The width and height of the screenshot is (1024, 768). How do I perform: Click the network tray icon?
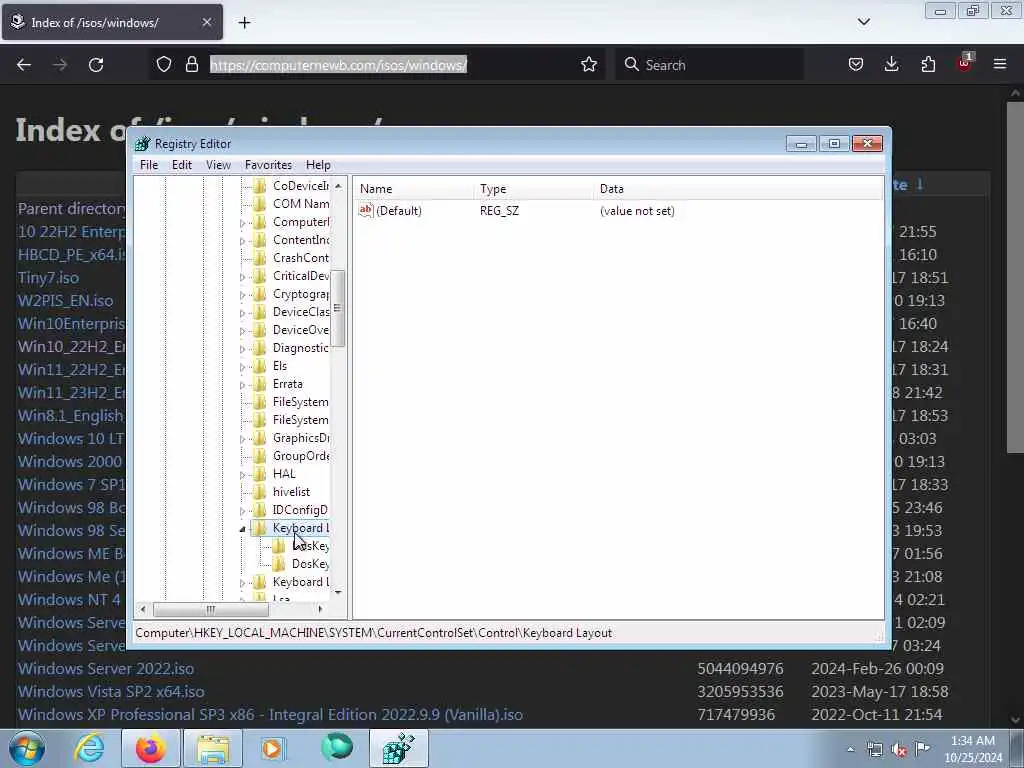874,749
